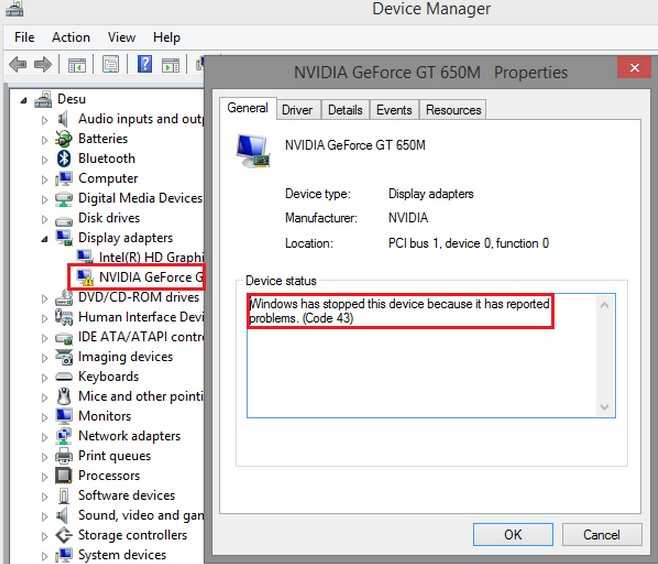Viewport: 658px width, 564px height.
Task: Select the Desu computer root text
Action: pos(71,99)
